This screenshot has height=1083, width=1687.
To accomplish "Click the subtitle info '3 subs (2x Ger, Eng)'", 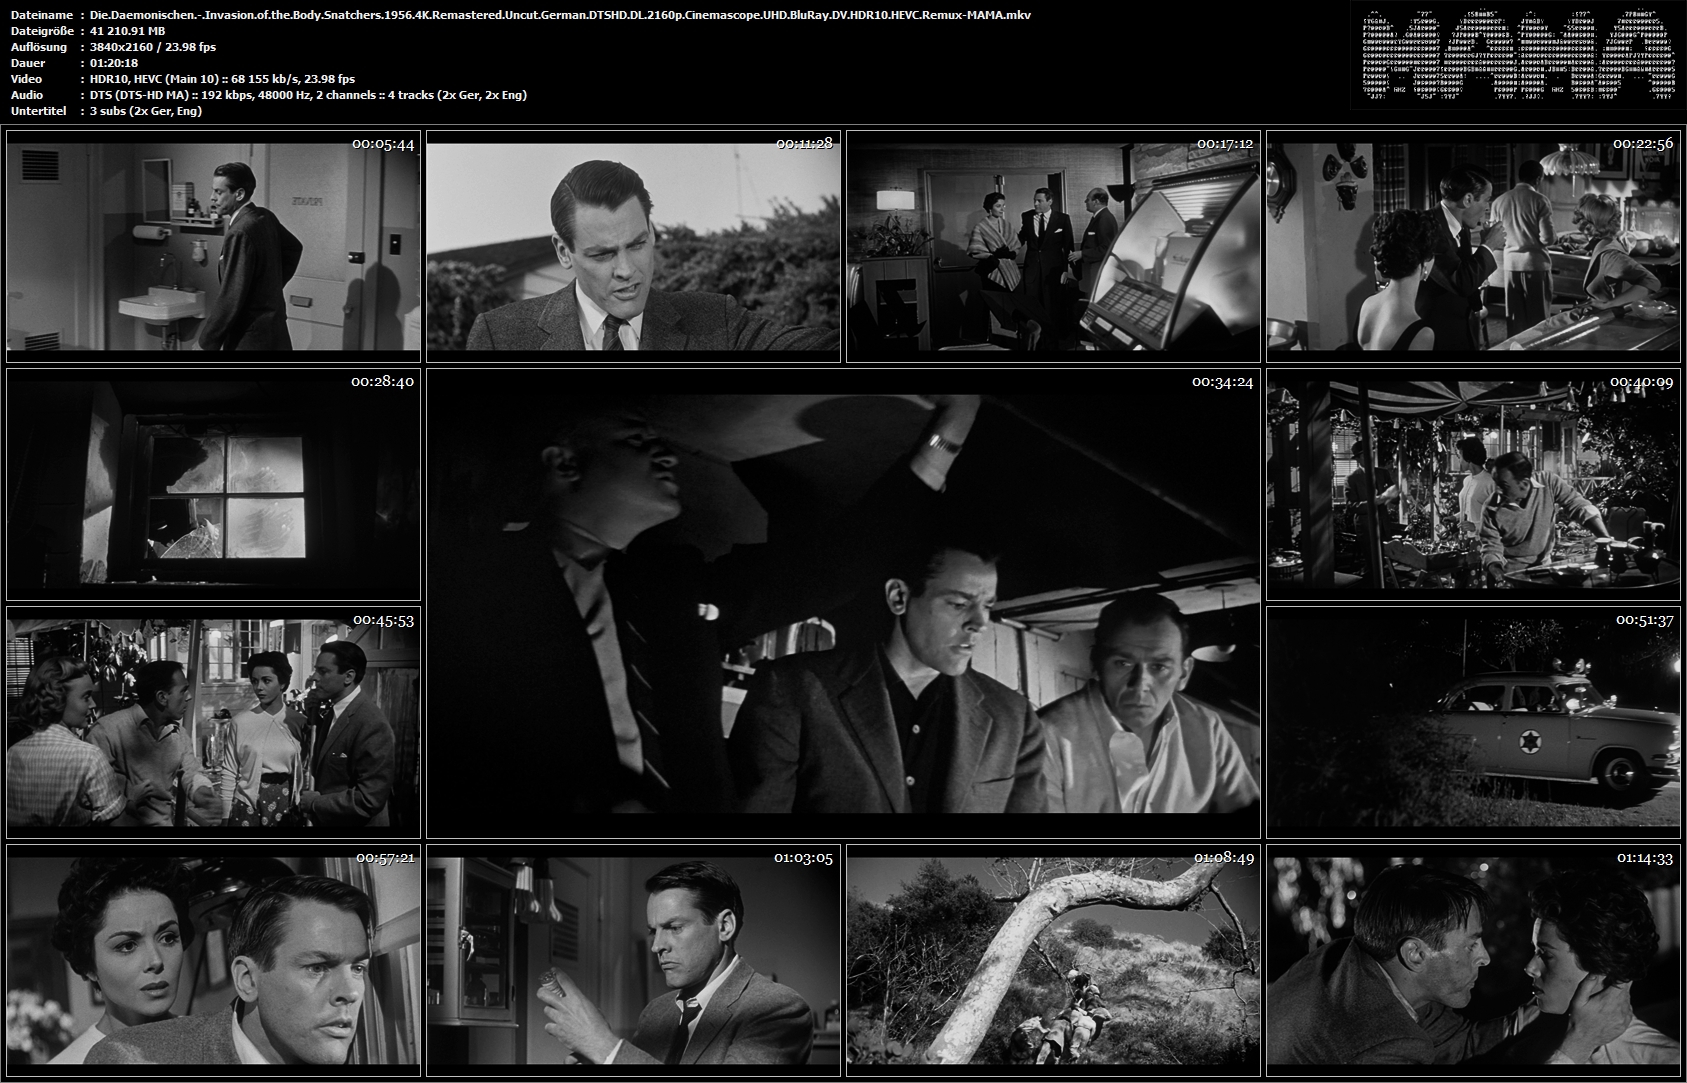I will click(146, 111).
